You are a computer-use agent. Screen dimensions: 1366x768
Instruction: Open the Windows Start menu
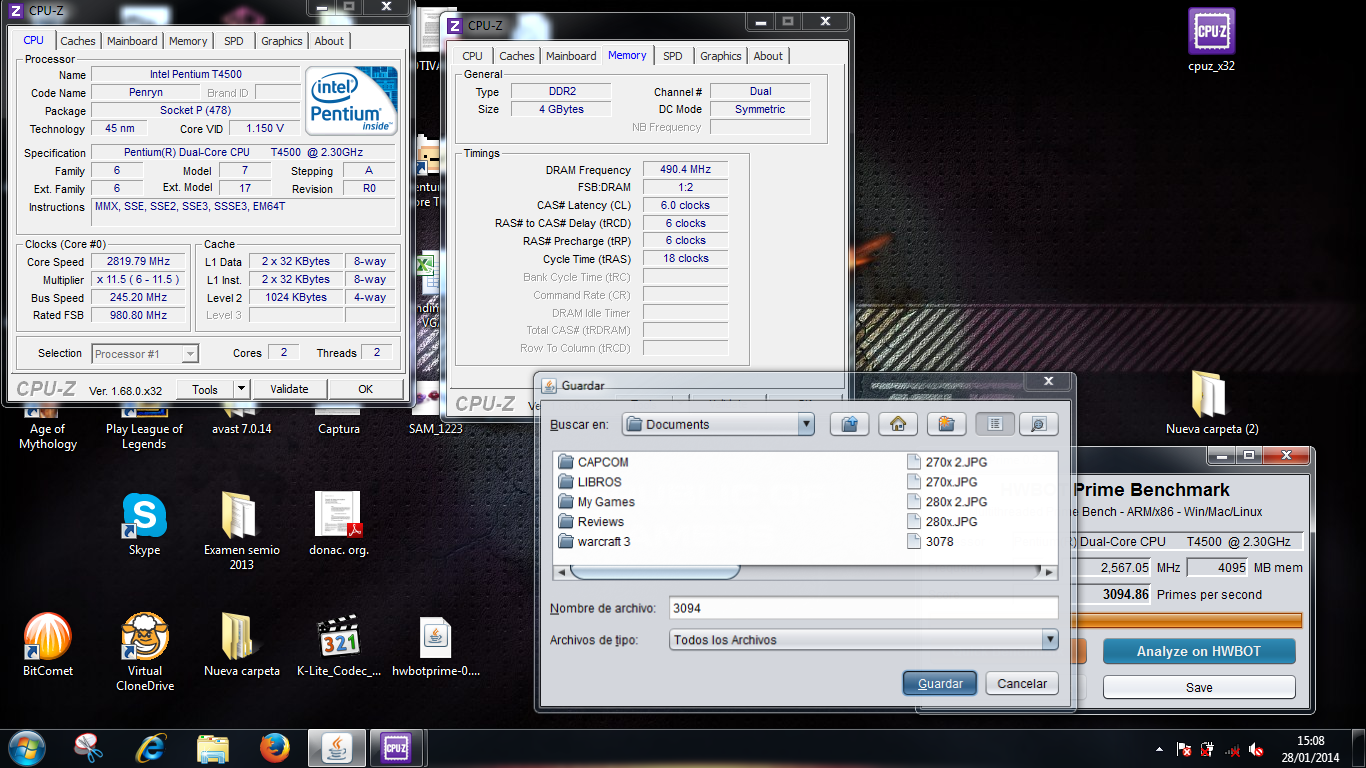point(27,748)
